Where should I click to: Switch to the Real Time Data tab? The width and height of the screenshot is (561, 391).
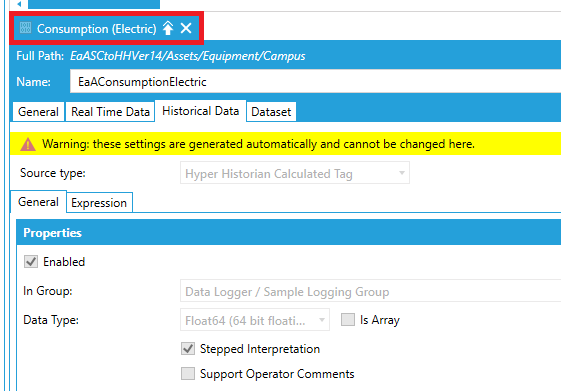point(110,112)
